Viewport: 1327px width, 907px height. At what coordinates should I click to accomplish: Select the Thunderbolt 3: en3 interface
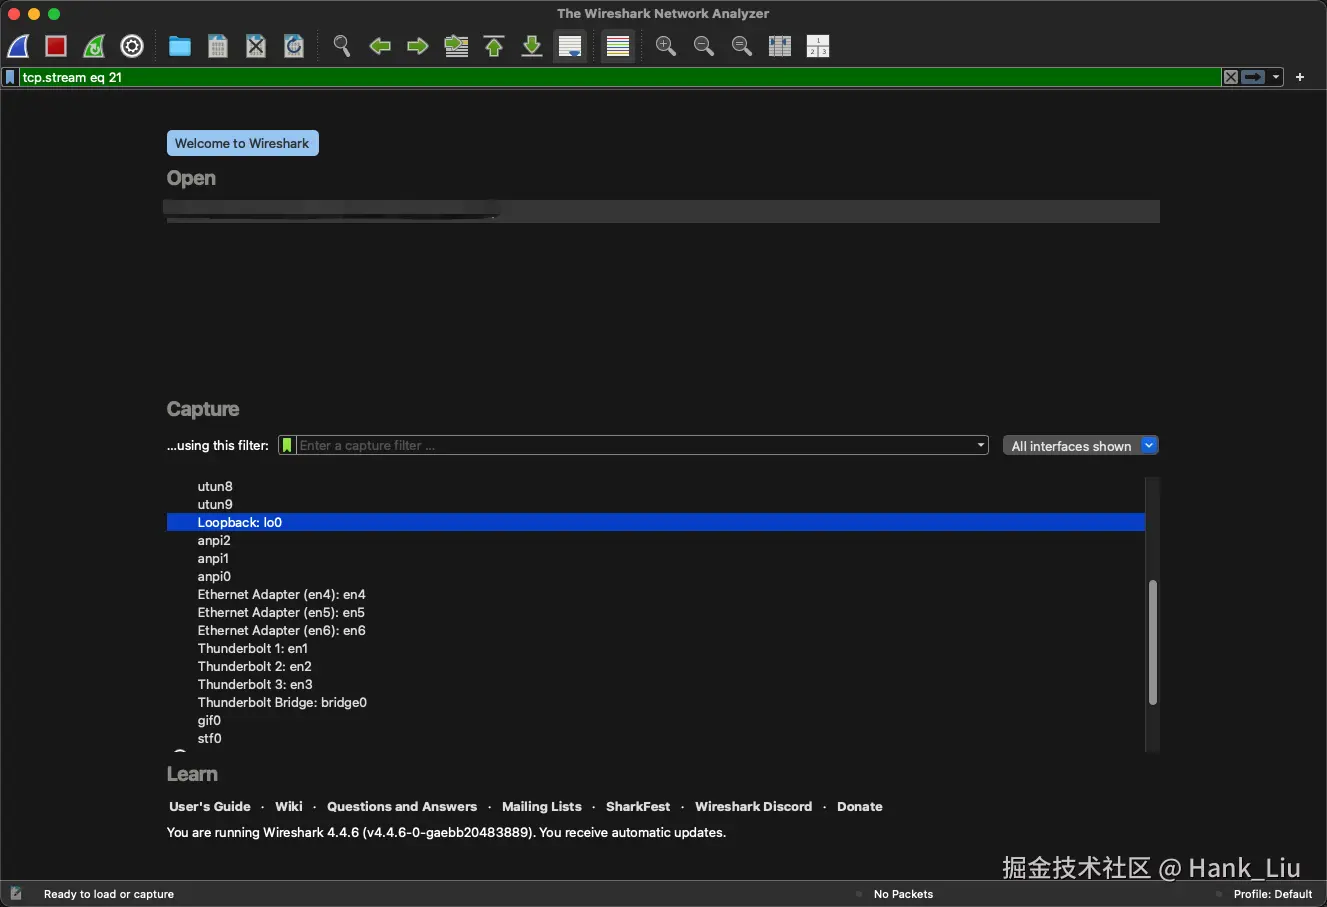pos(656,685)
